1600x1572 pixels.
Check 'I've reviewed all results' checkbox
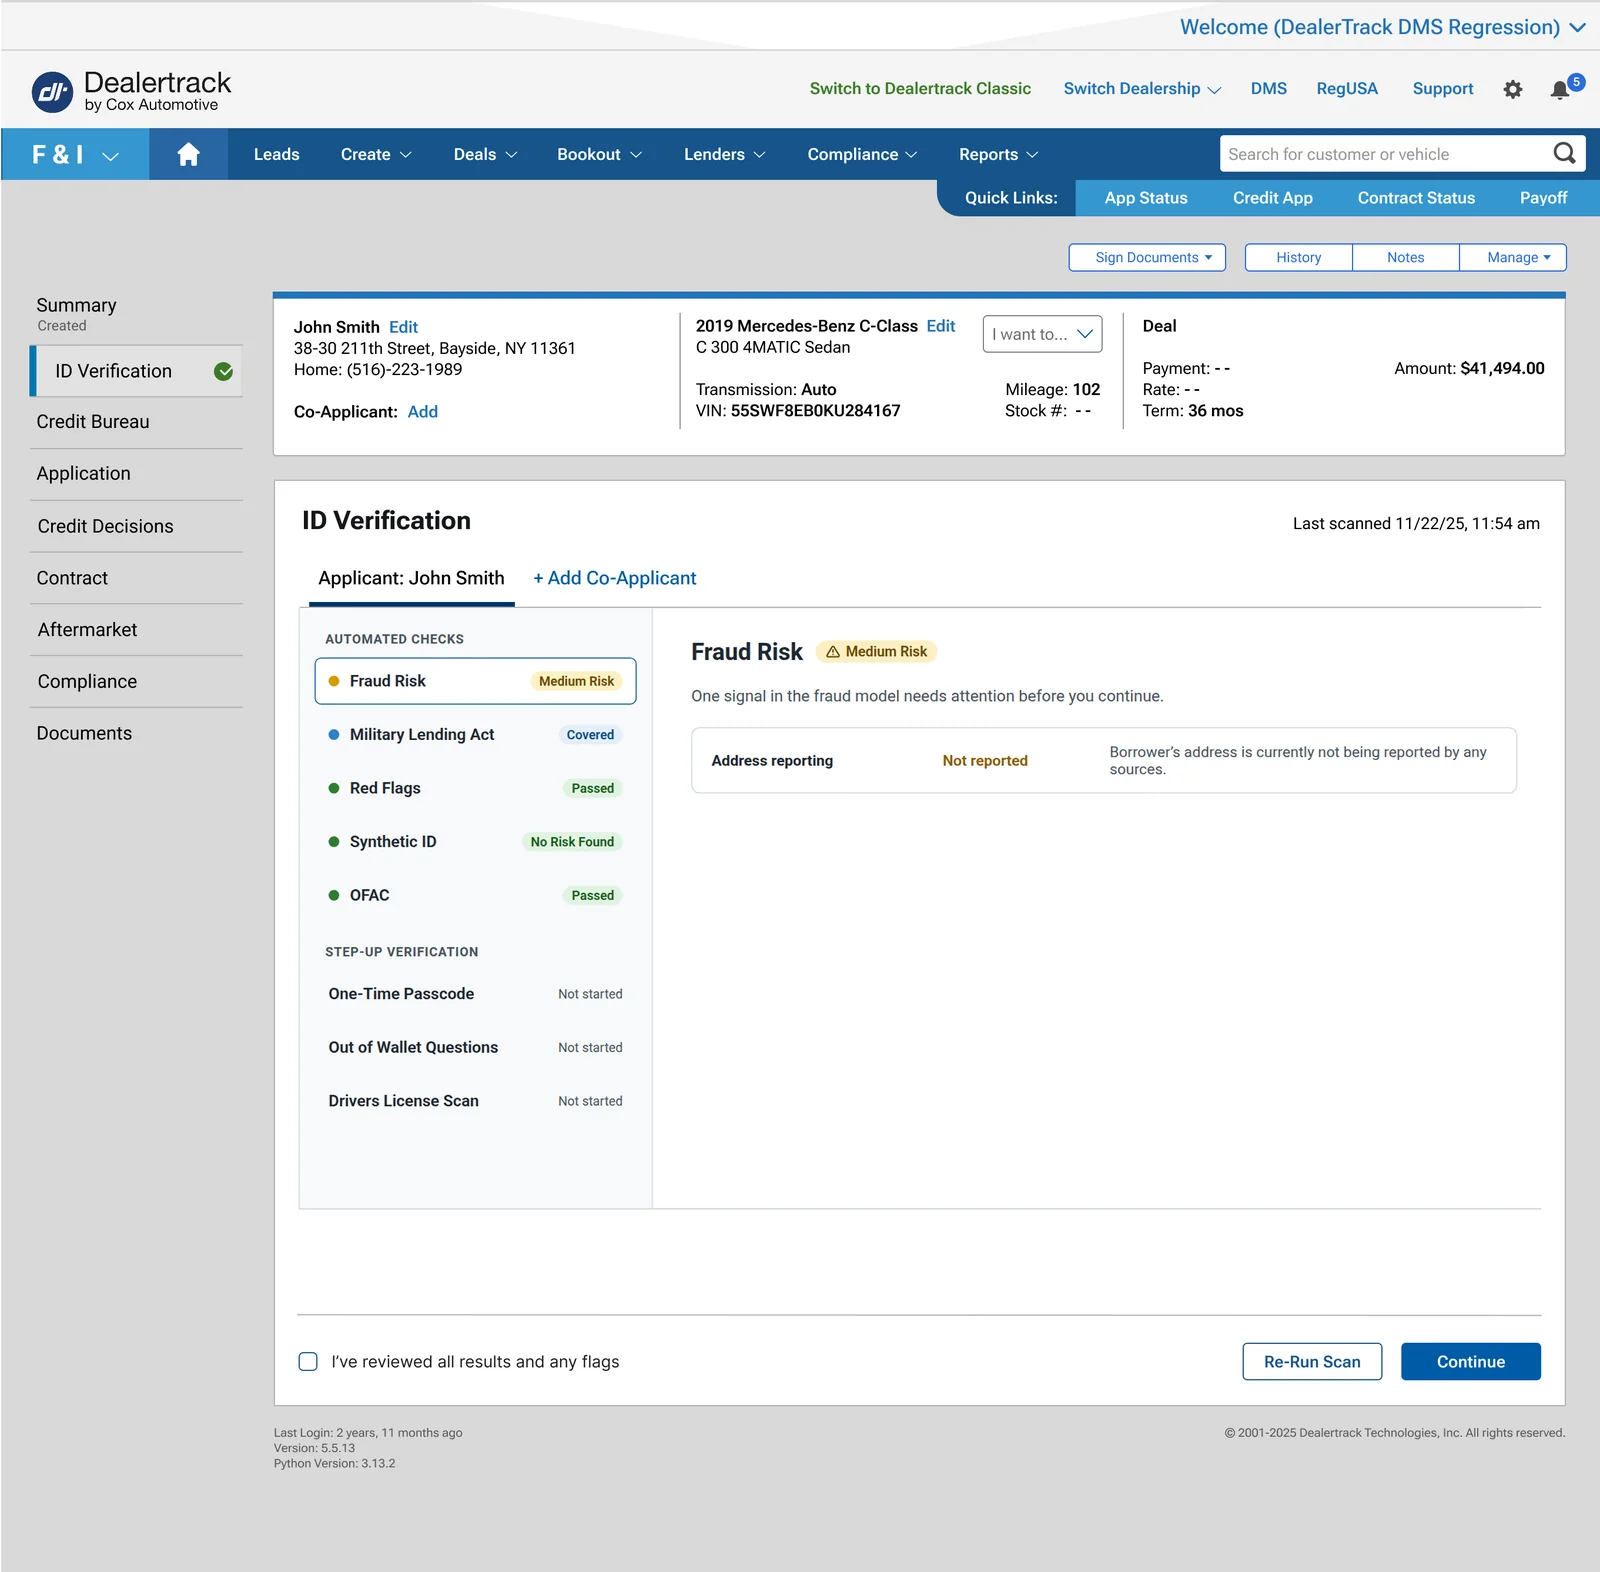[x=308, y=1361]
